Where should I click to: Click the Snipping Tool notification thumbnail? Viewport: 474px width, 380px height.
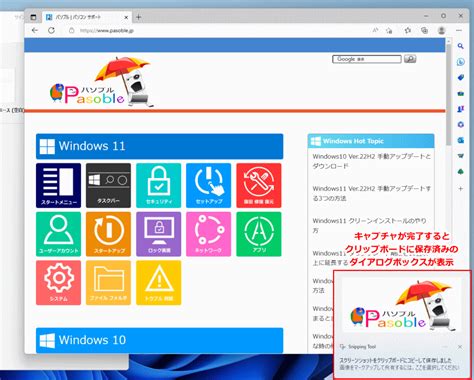401,305
